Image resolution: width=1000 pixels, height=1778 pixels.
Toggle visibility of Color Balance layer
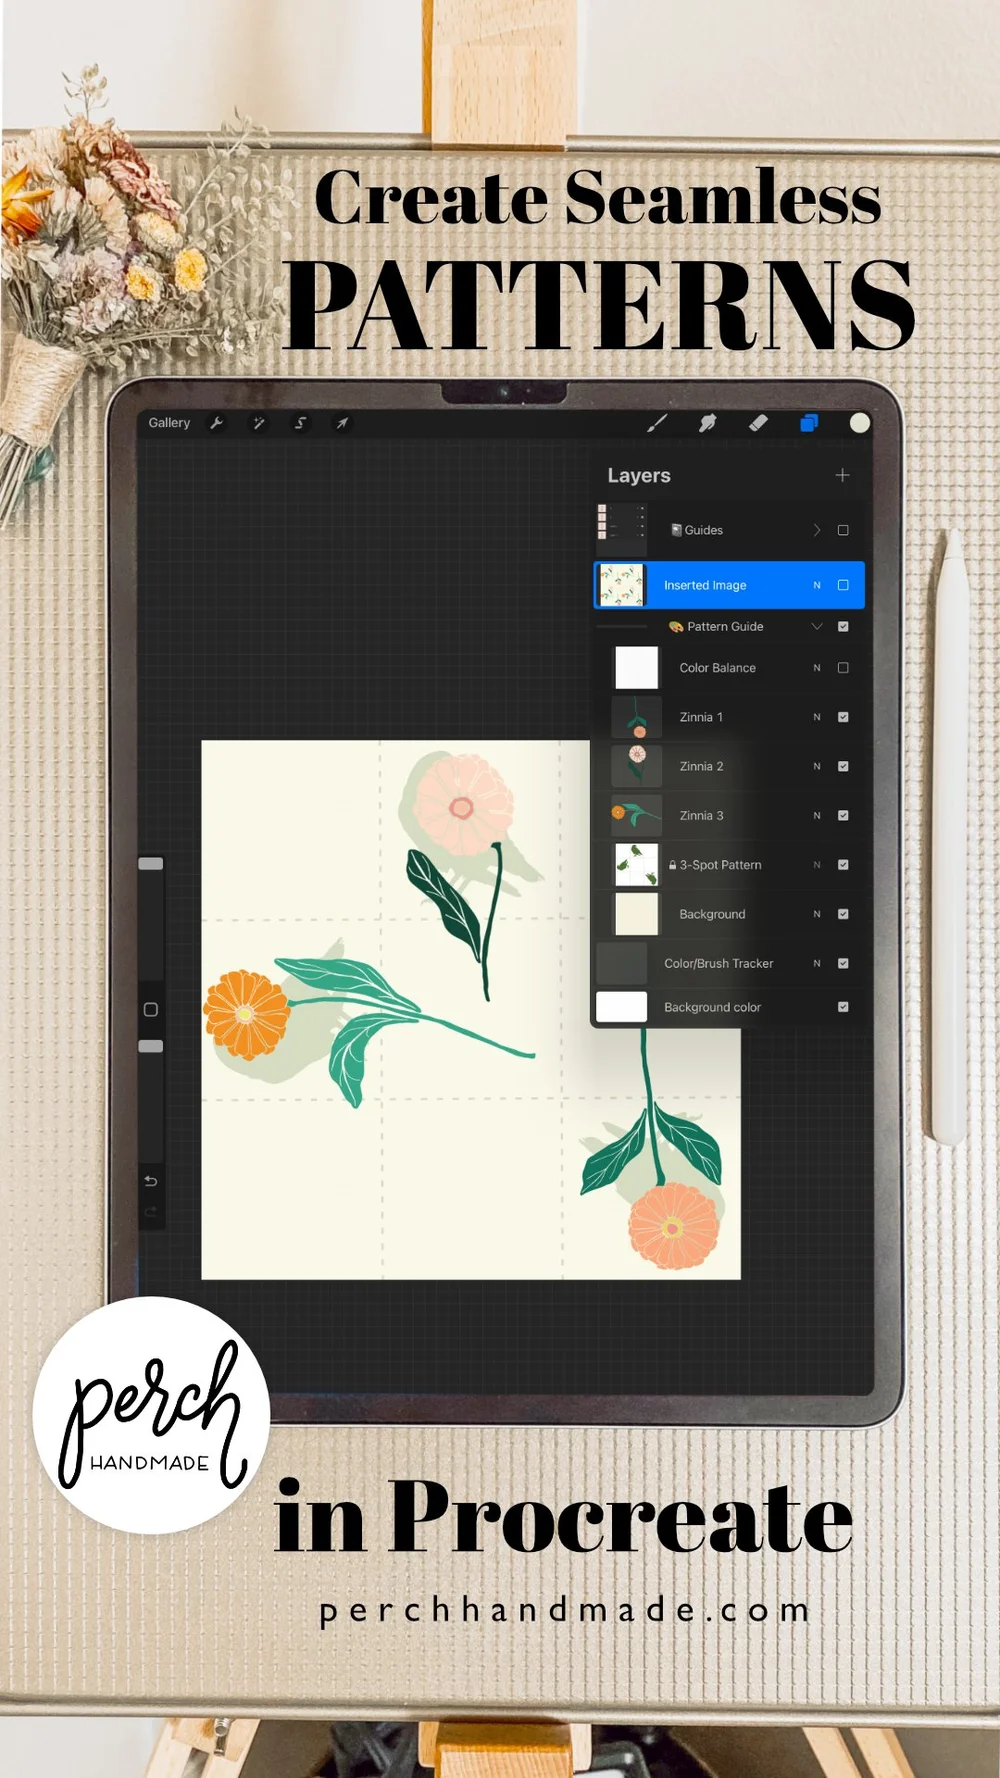[843, 668]
